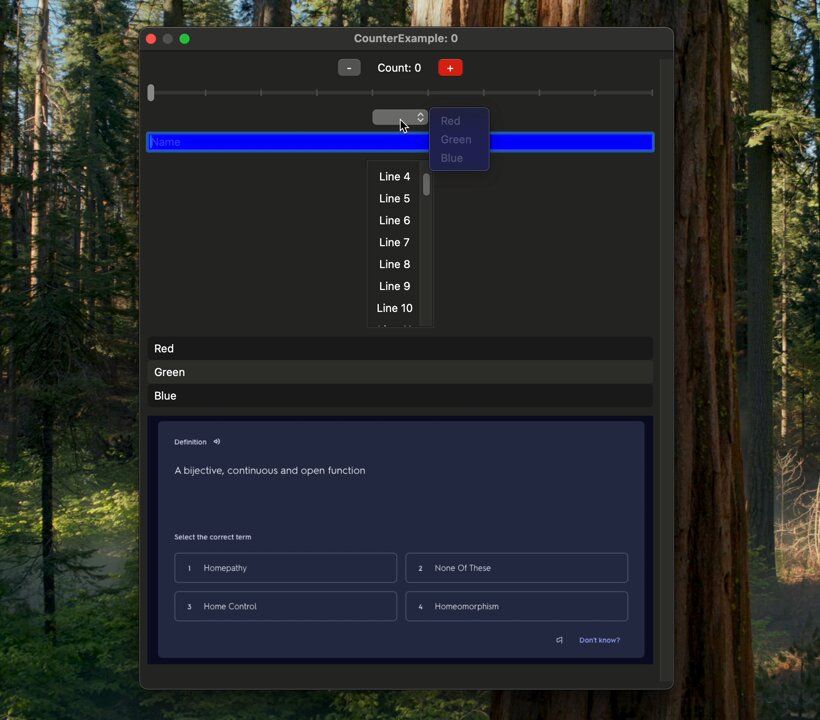This screenshot has height=720, width=820.
Task: Select Line 6 in the scroll list
Action: (394, 221)
